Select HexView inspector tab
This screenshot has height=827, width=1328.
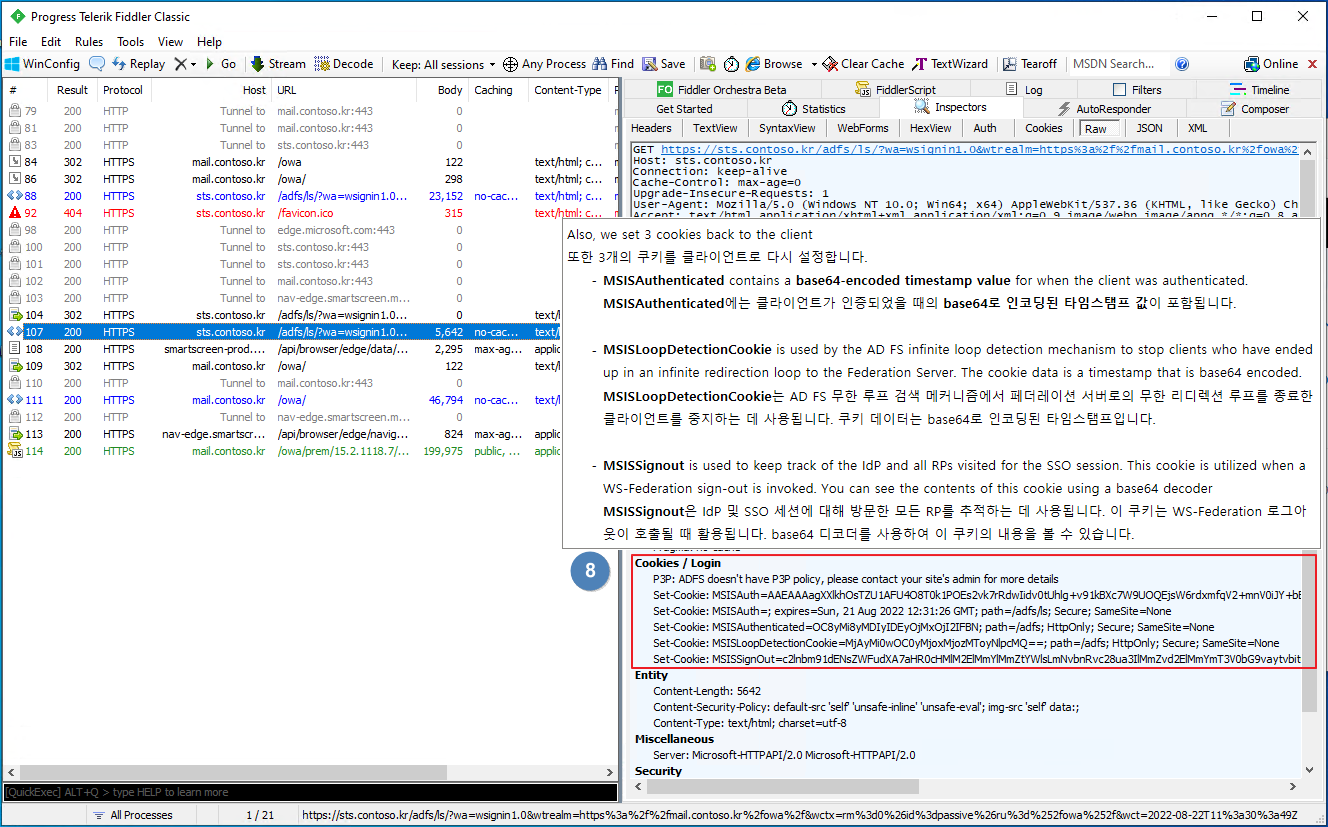[930, 128]
